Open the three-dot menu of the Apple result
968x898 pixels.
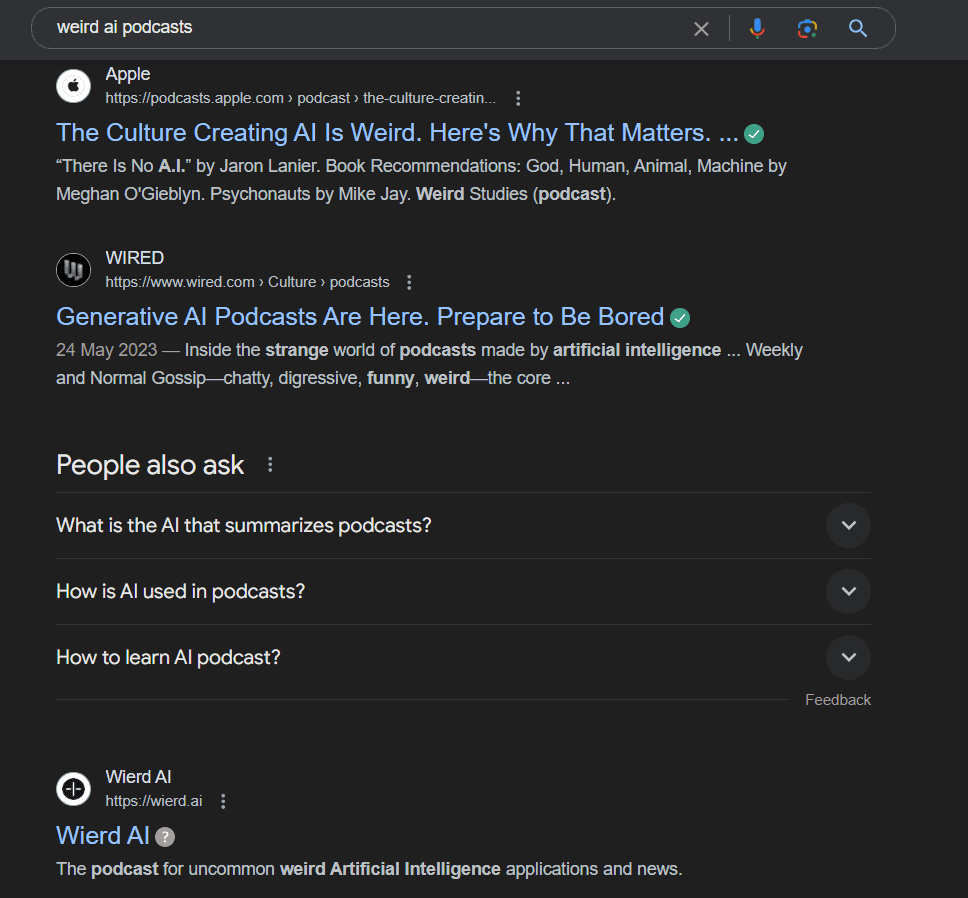coord(518,98)
